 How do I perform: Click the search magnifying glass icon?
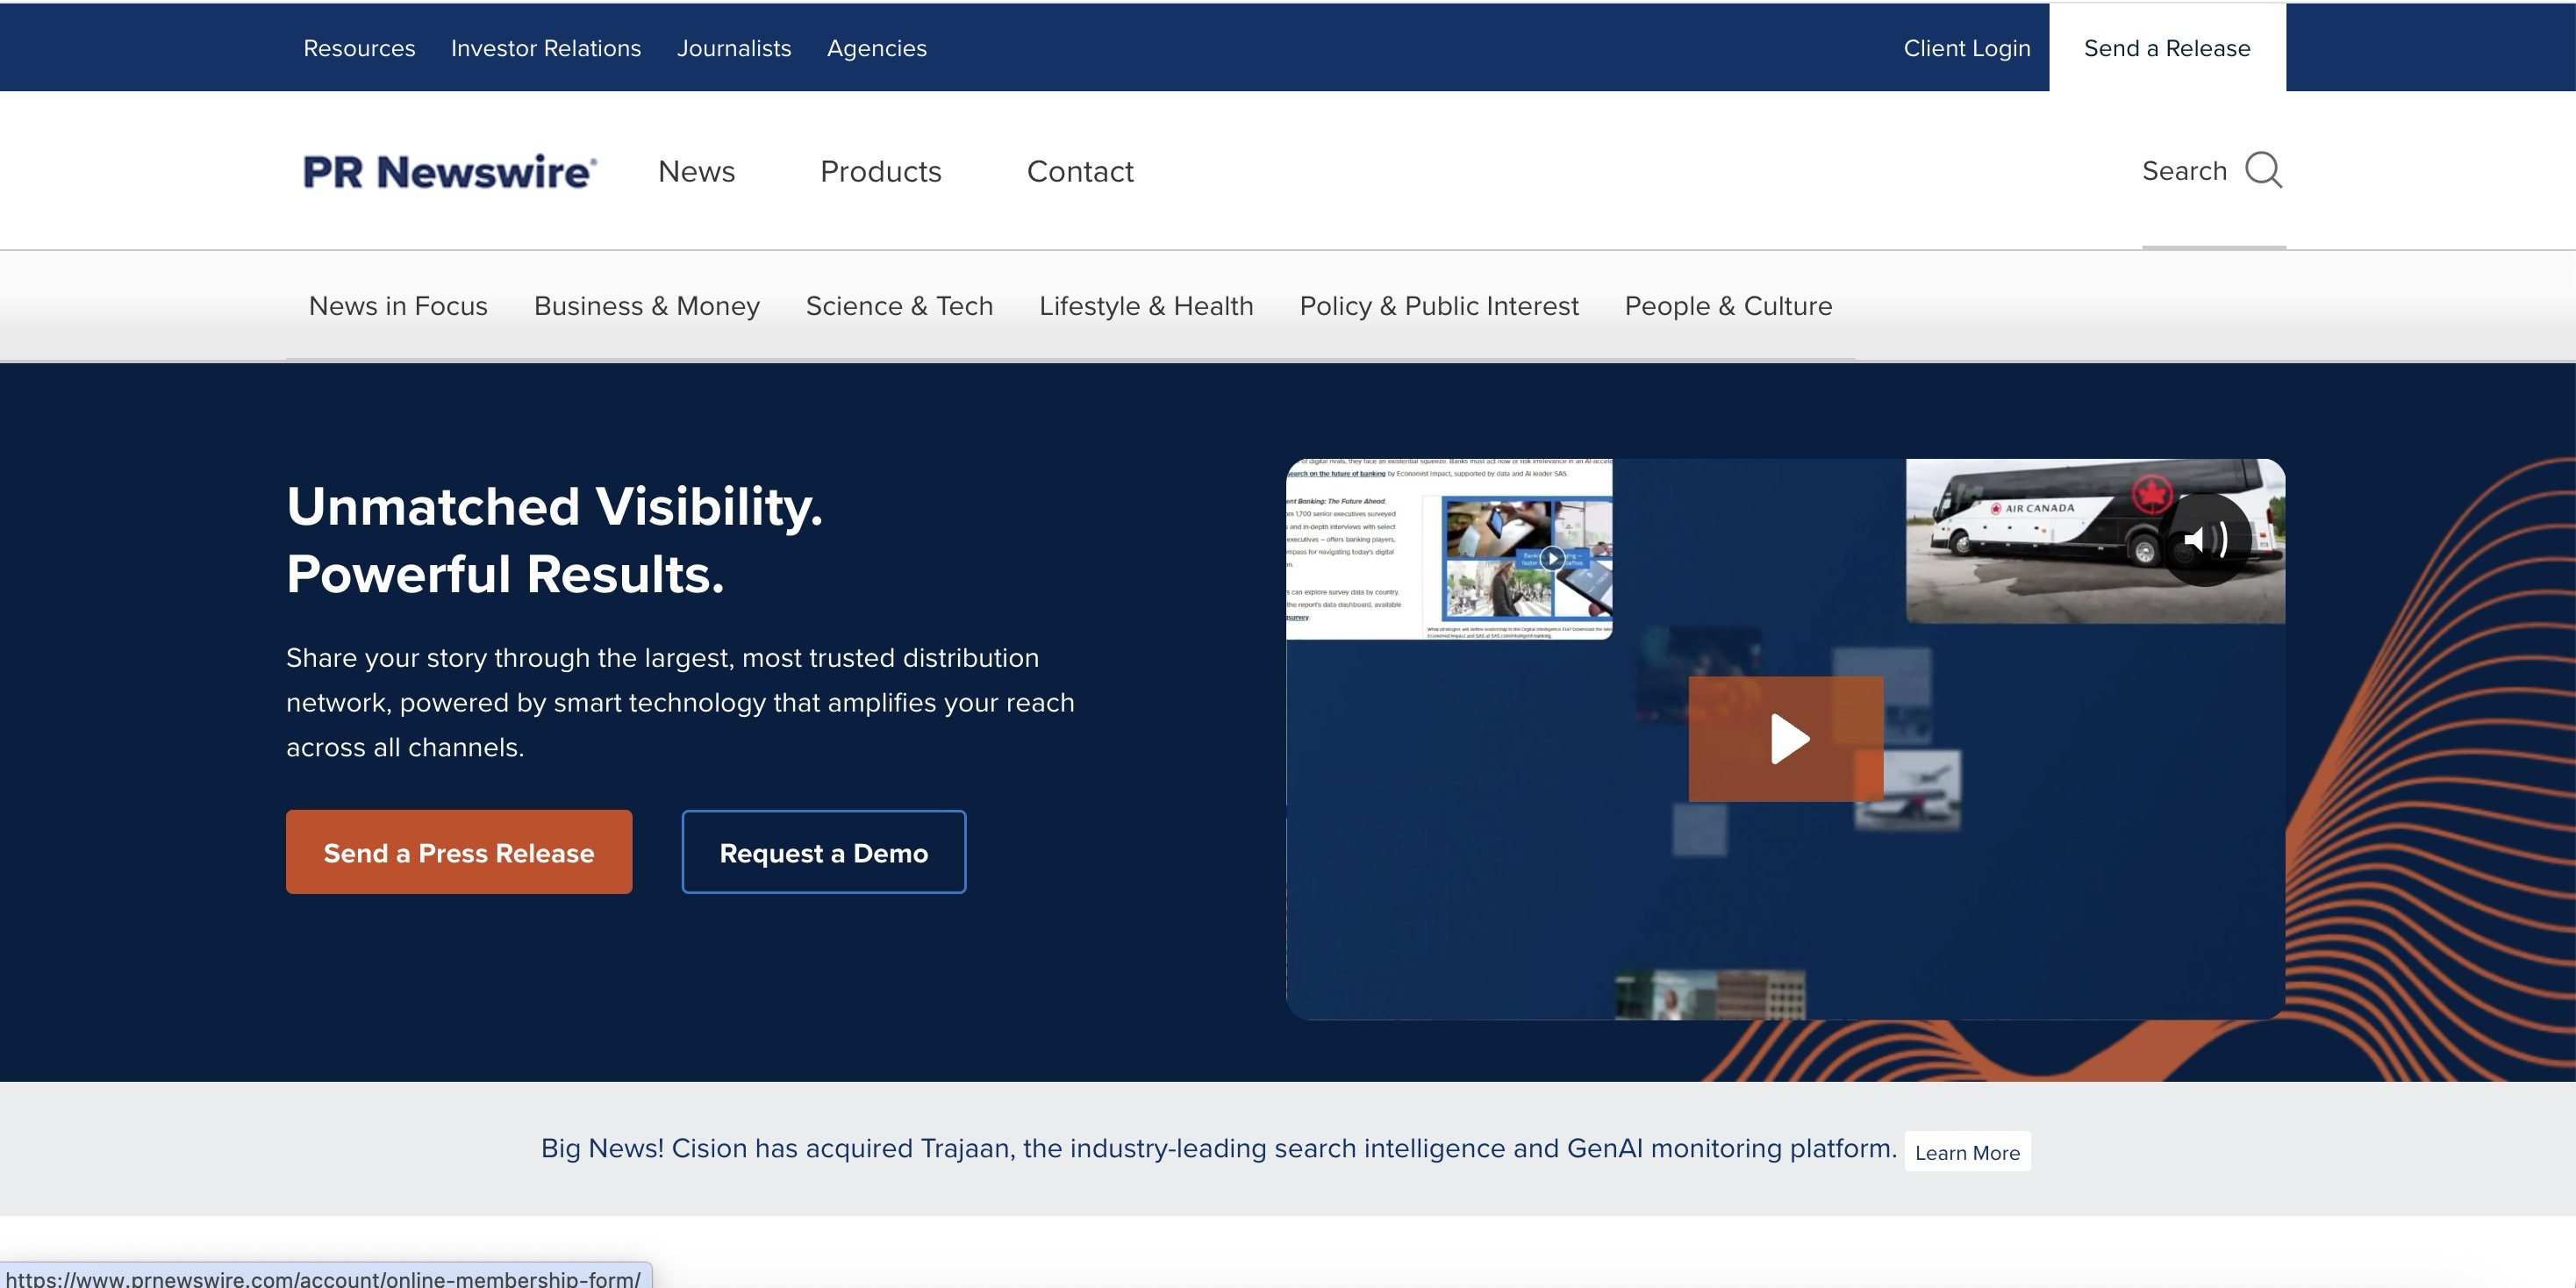point(2263,171)
